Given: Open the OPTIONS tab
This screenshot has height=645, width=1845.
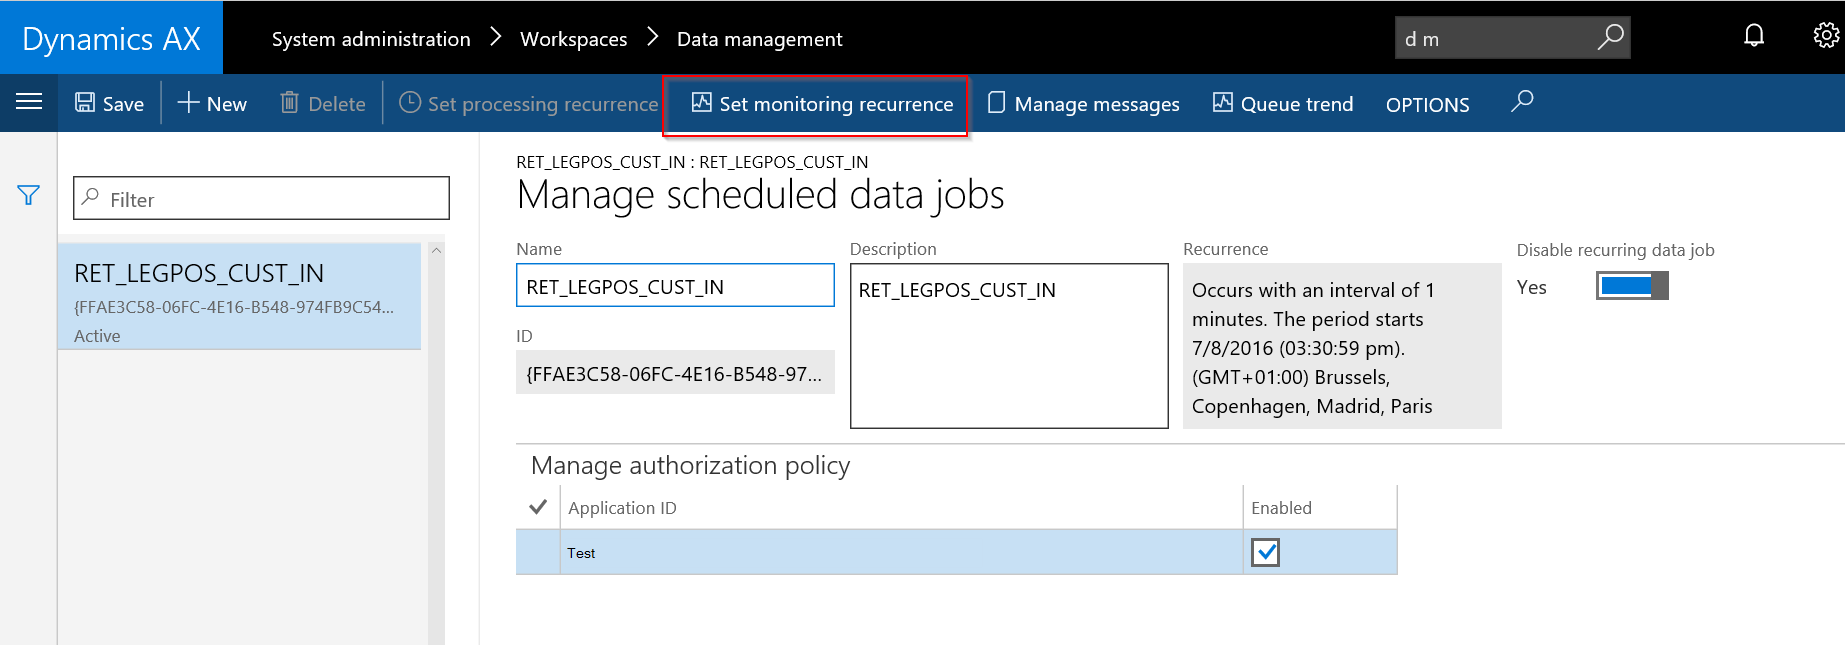Looking at the screenshot, I should coord(1427,105).
